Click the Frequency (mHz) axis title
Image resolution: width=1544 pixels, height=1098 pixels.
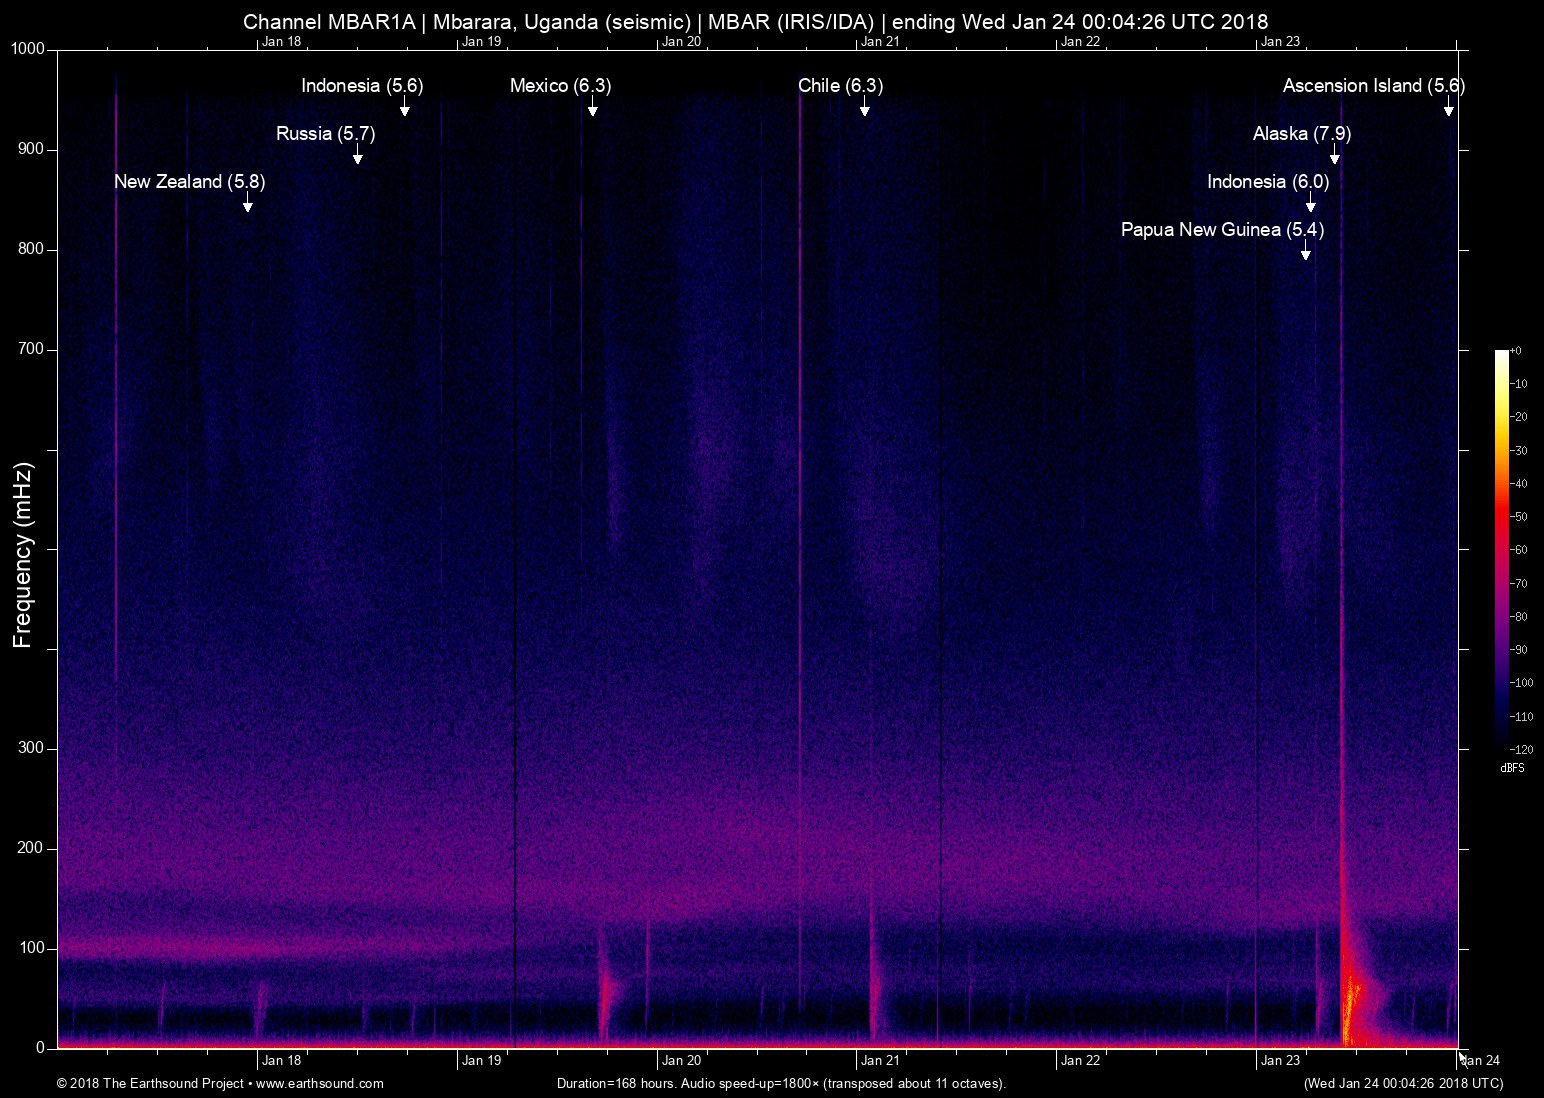(22, 554)
